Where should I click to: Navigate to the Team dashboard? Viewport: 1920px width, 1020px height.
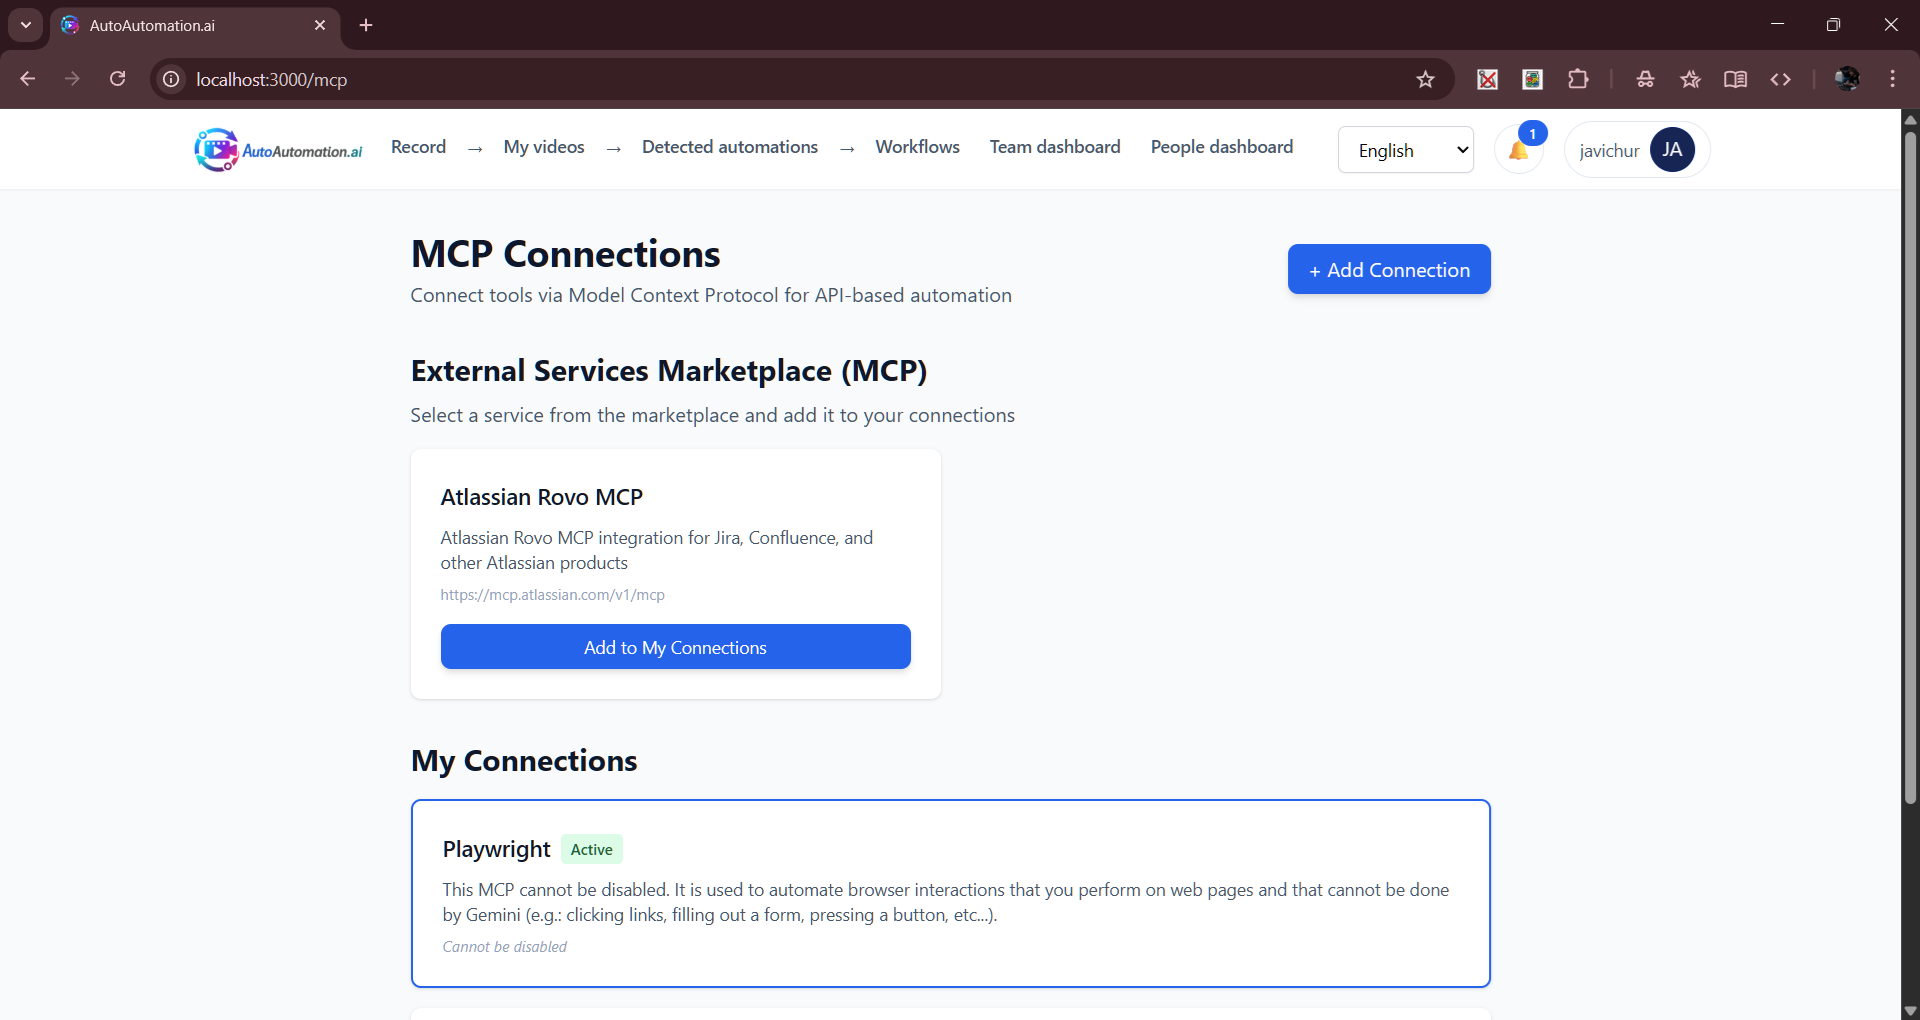[1054, 147]
